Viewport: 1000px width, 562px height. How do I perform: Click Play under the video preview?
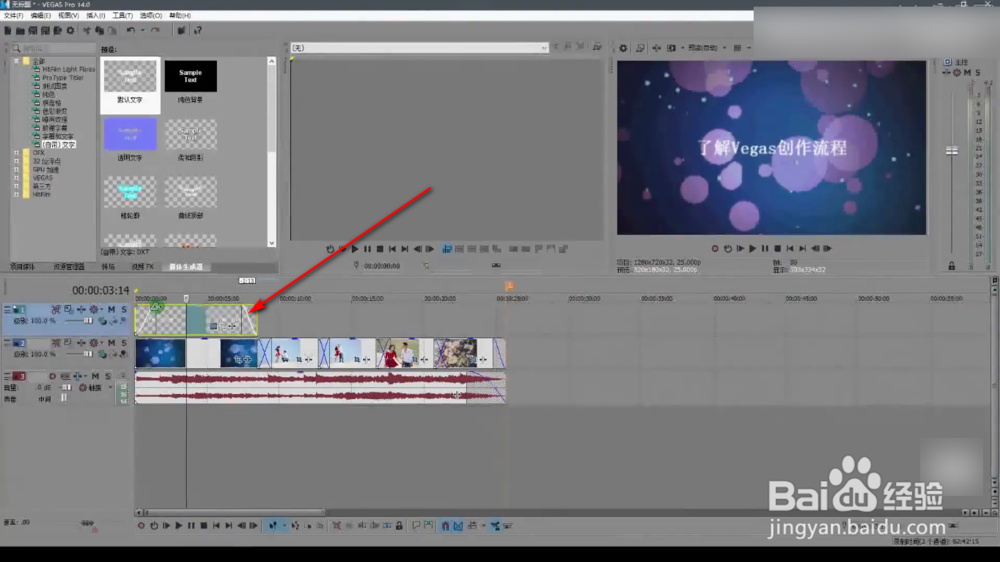tap(753, 249)
